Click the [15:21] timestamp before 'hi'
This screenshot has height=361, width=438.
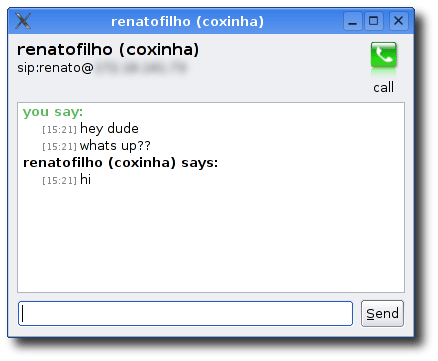(x=60, y=180)
